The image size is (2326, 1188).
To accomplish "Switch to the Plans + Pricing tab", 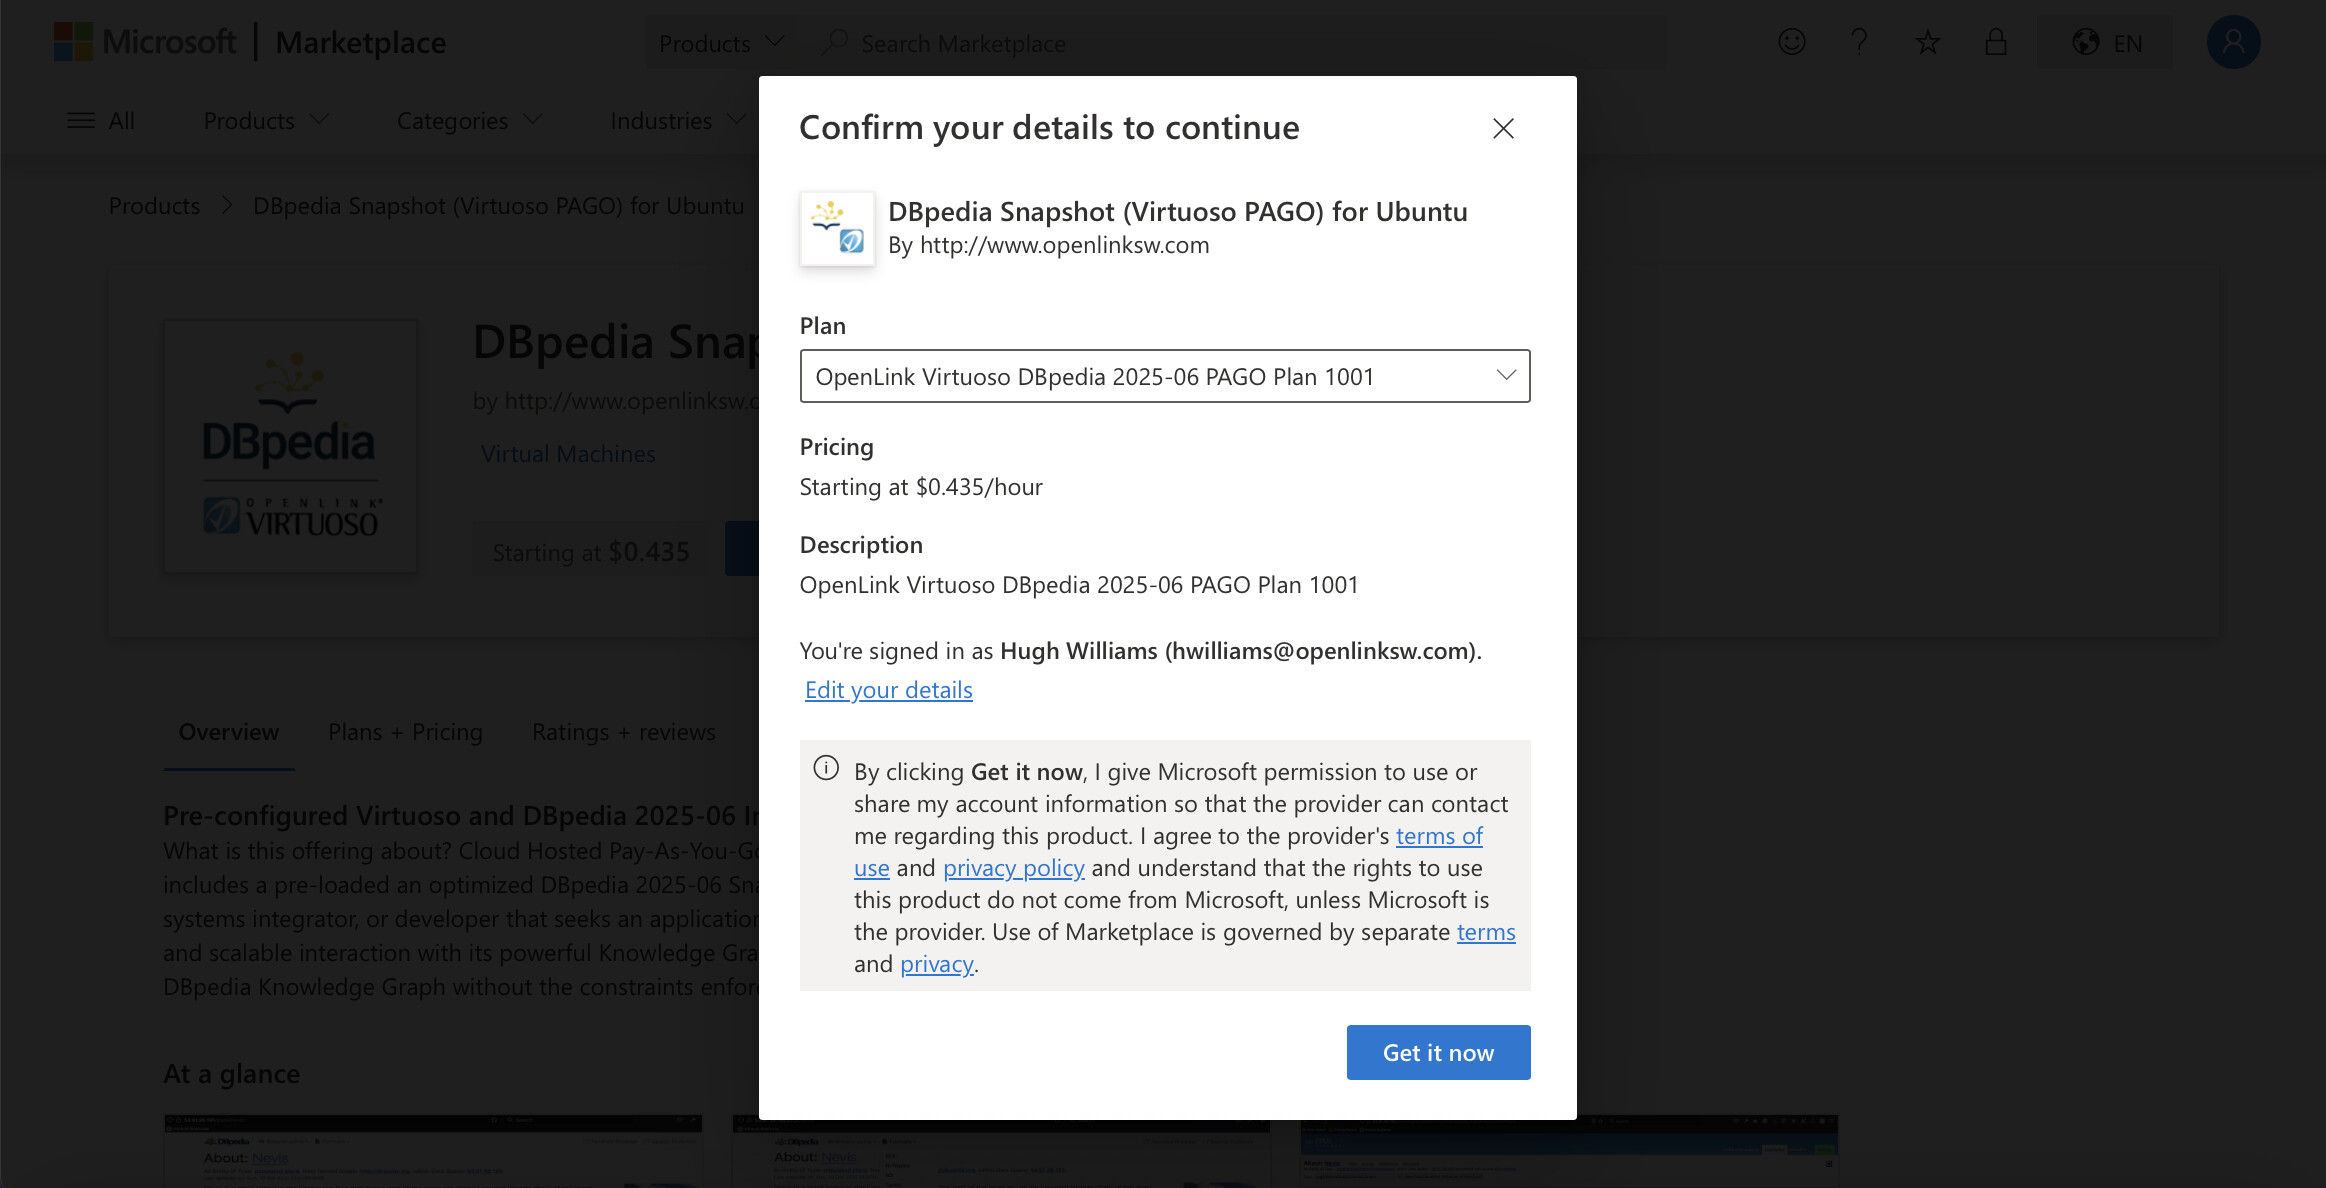I will [405, 732].
